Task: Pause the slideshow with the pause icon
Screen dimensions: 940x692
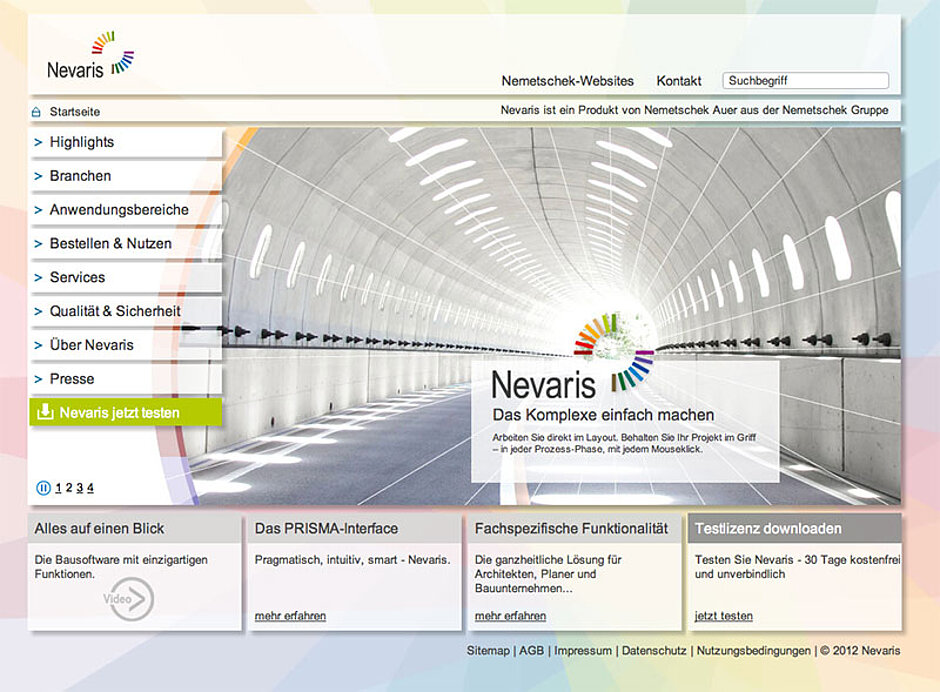Action: coord(43,488)
